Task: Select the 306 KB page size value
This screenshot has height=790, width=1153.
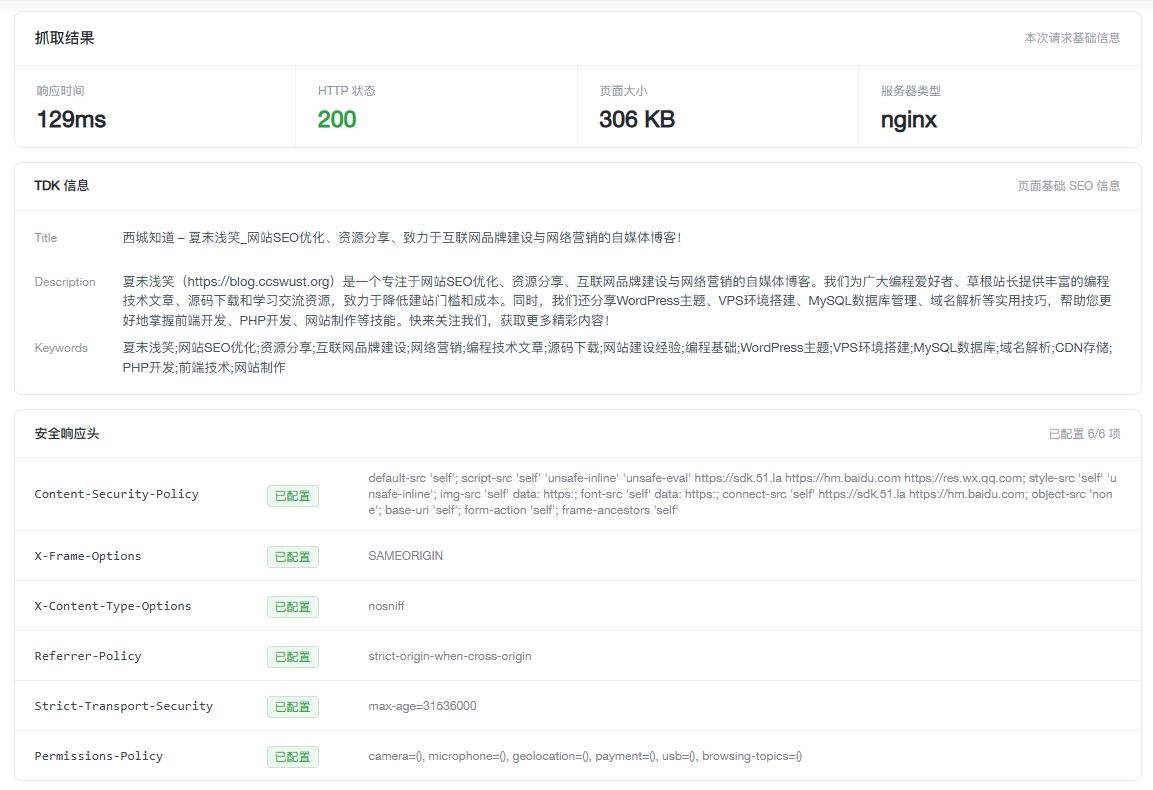Action: pyautogui.click(x=637, y=119)
